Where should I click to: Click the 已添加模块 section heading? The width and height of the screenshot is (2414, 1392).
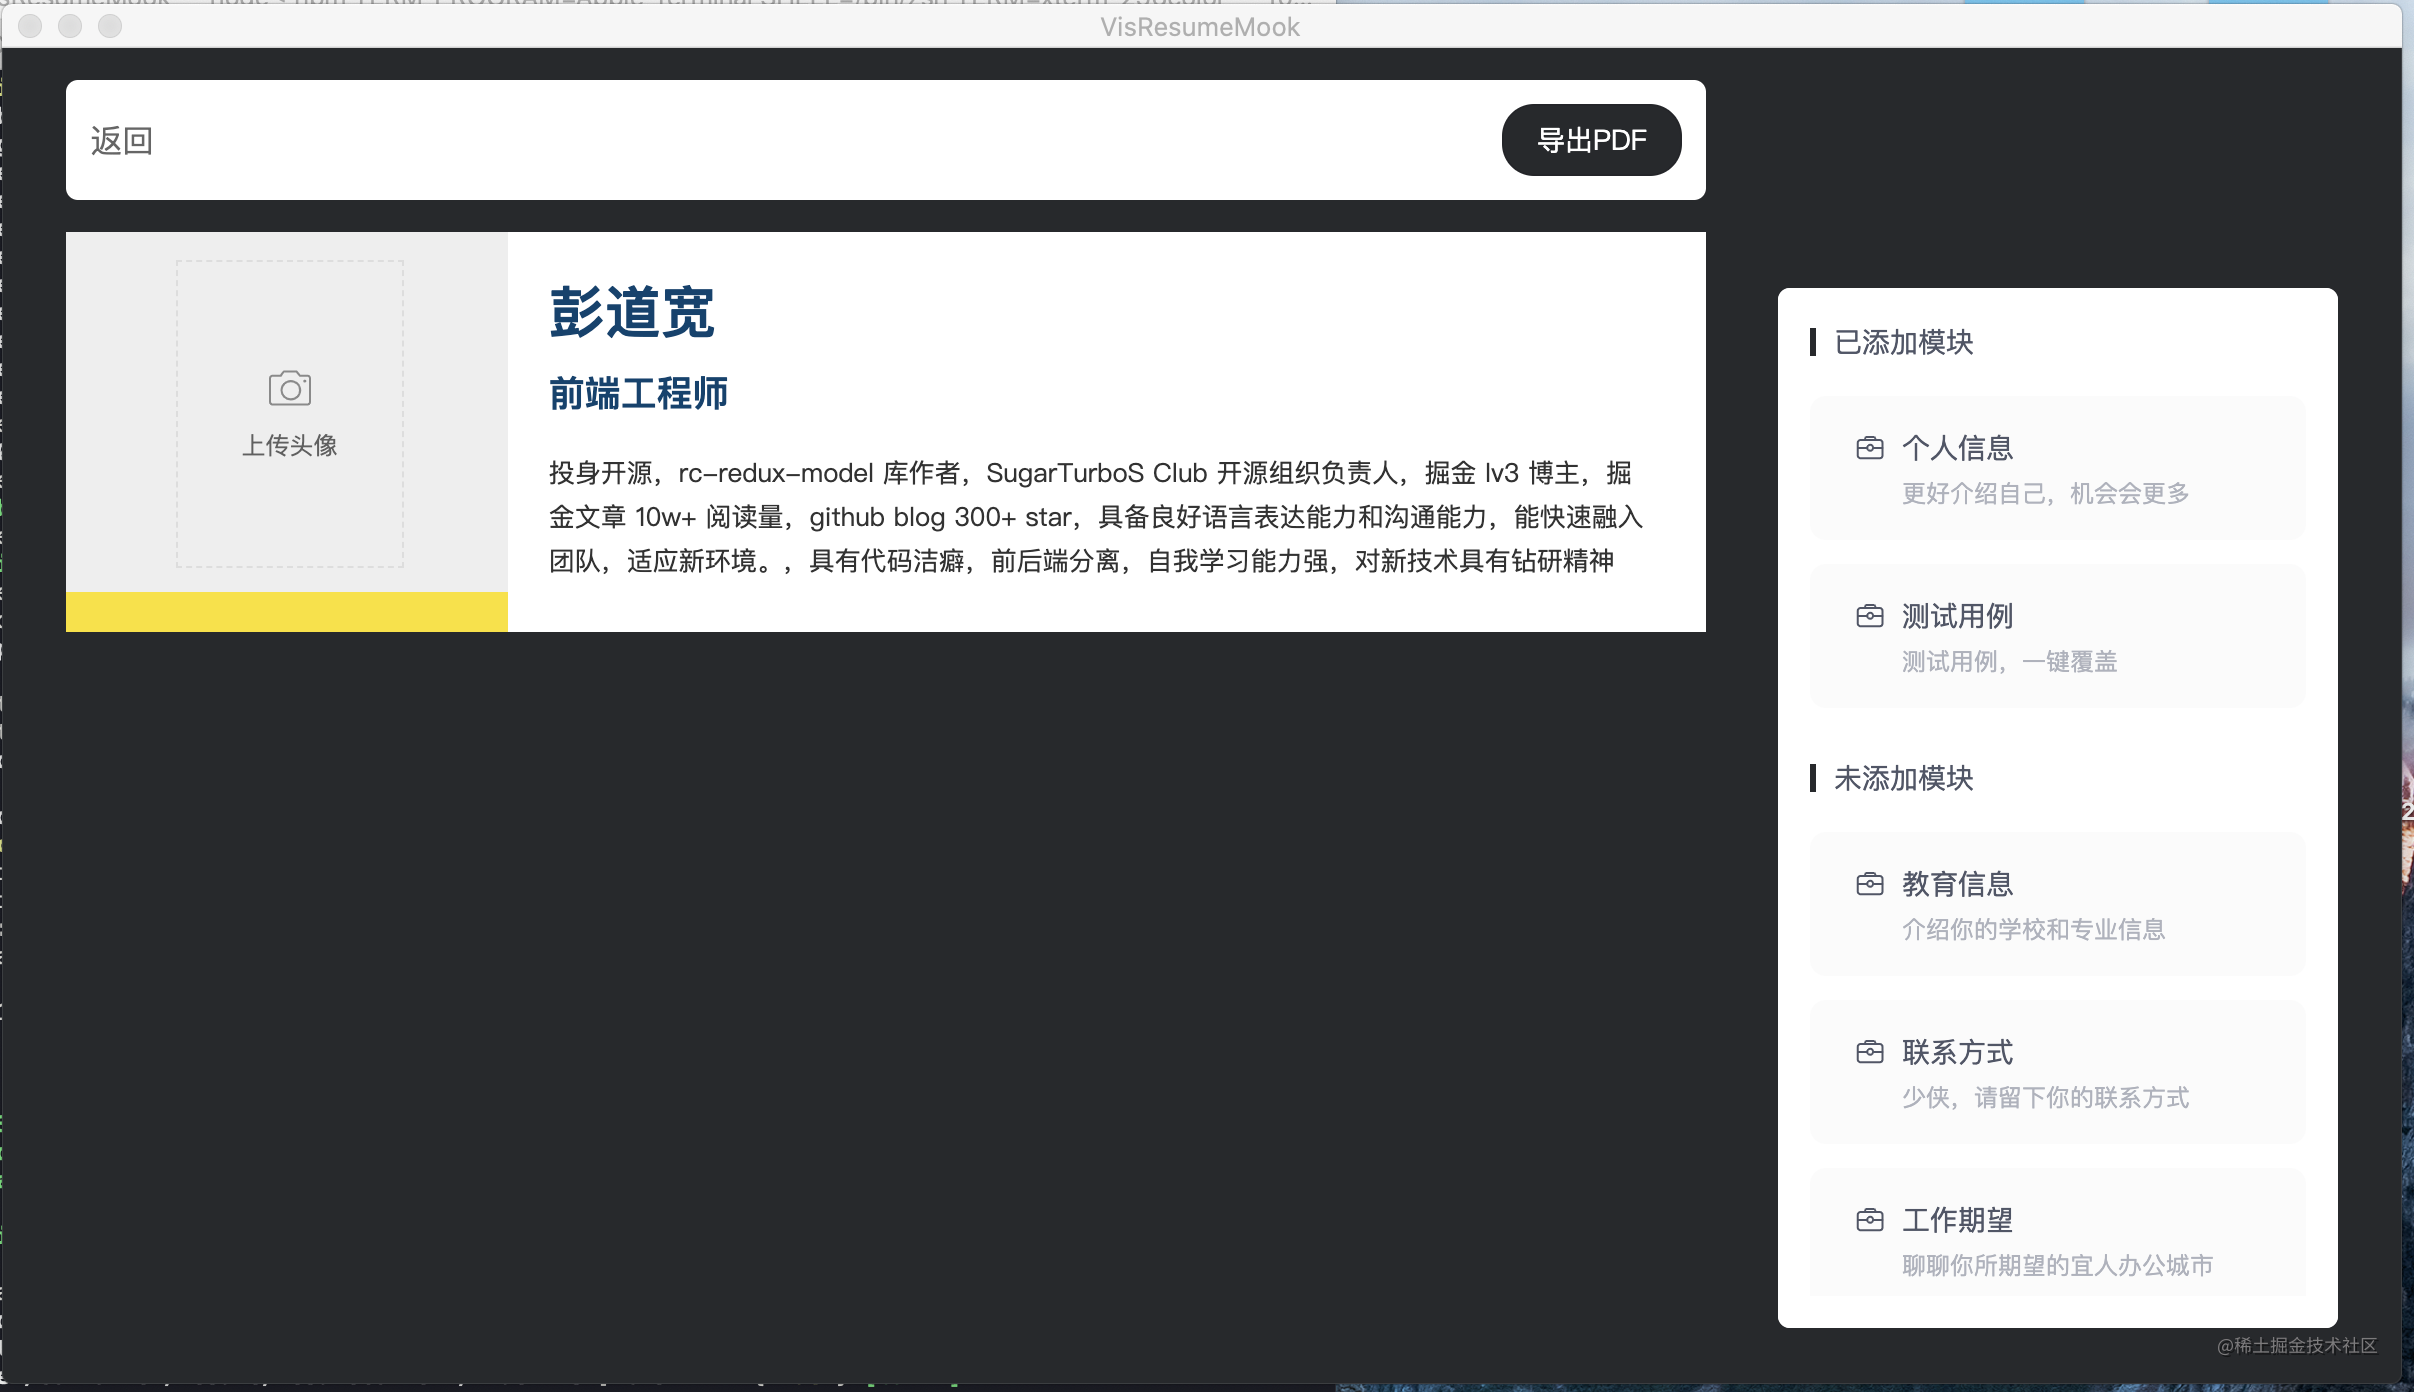(1902, 342)
